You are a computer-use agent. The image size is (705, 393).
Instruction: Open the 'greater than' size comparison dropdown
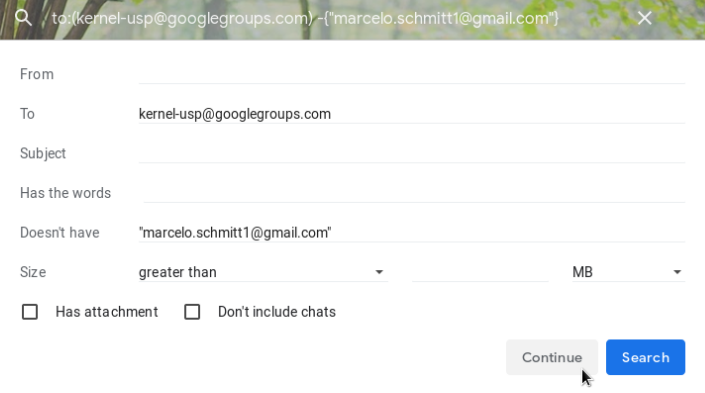click(x=263, y=272)
